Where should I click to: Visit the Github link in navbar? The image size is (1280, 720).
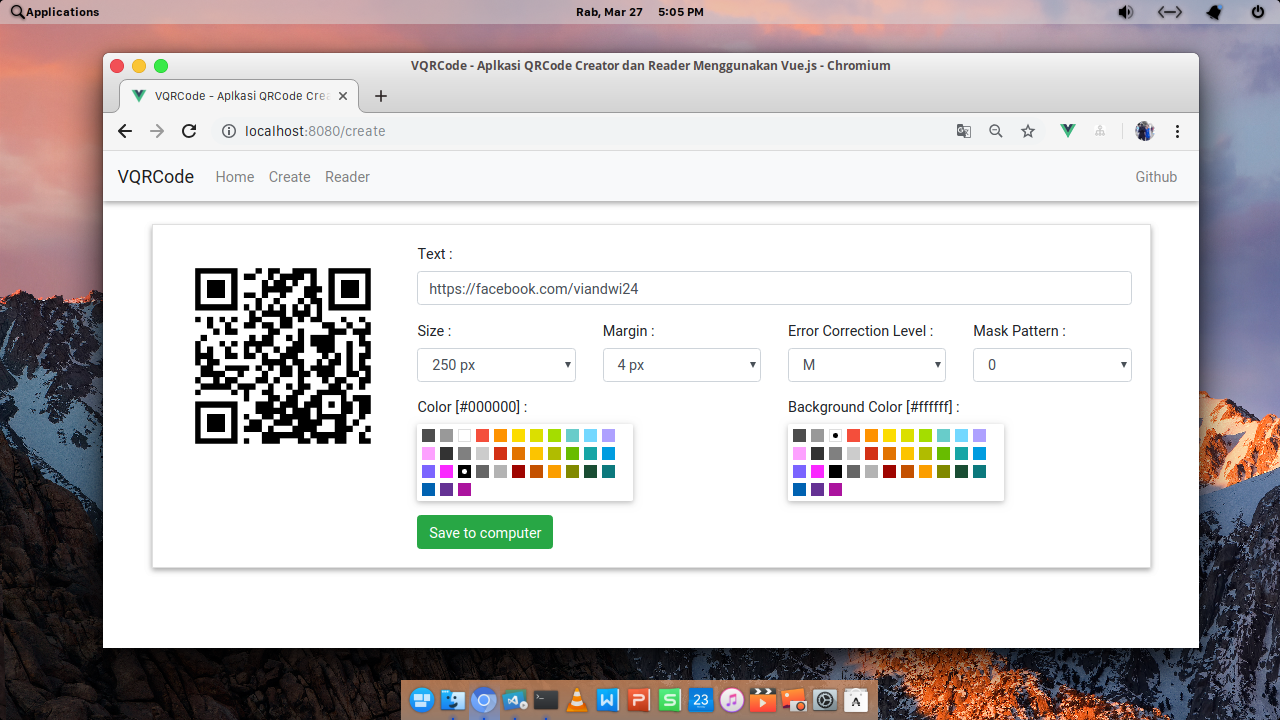1156,177
